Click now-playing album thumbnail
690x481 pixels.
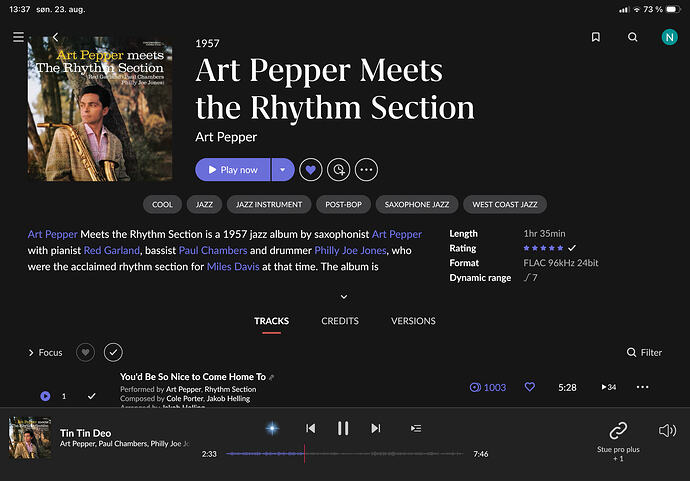[30, 438]
